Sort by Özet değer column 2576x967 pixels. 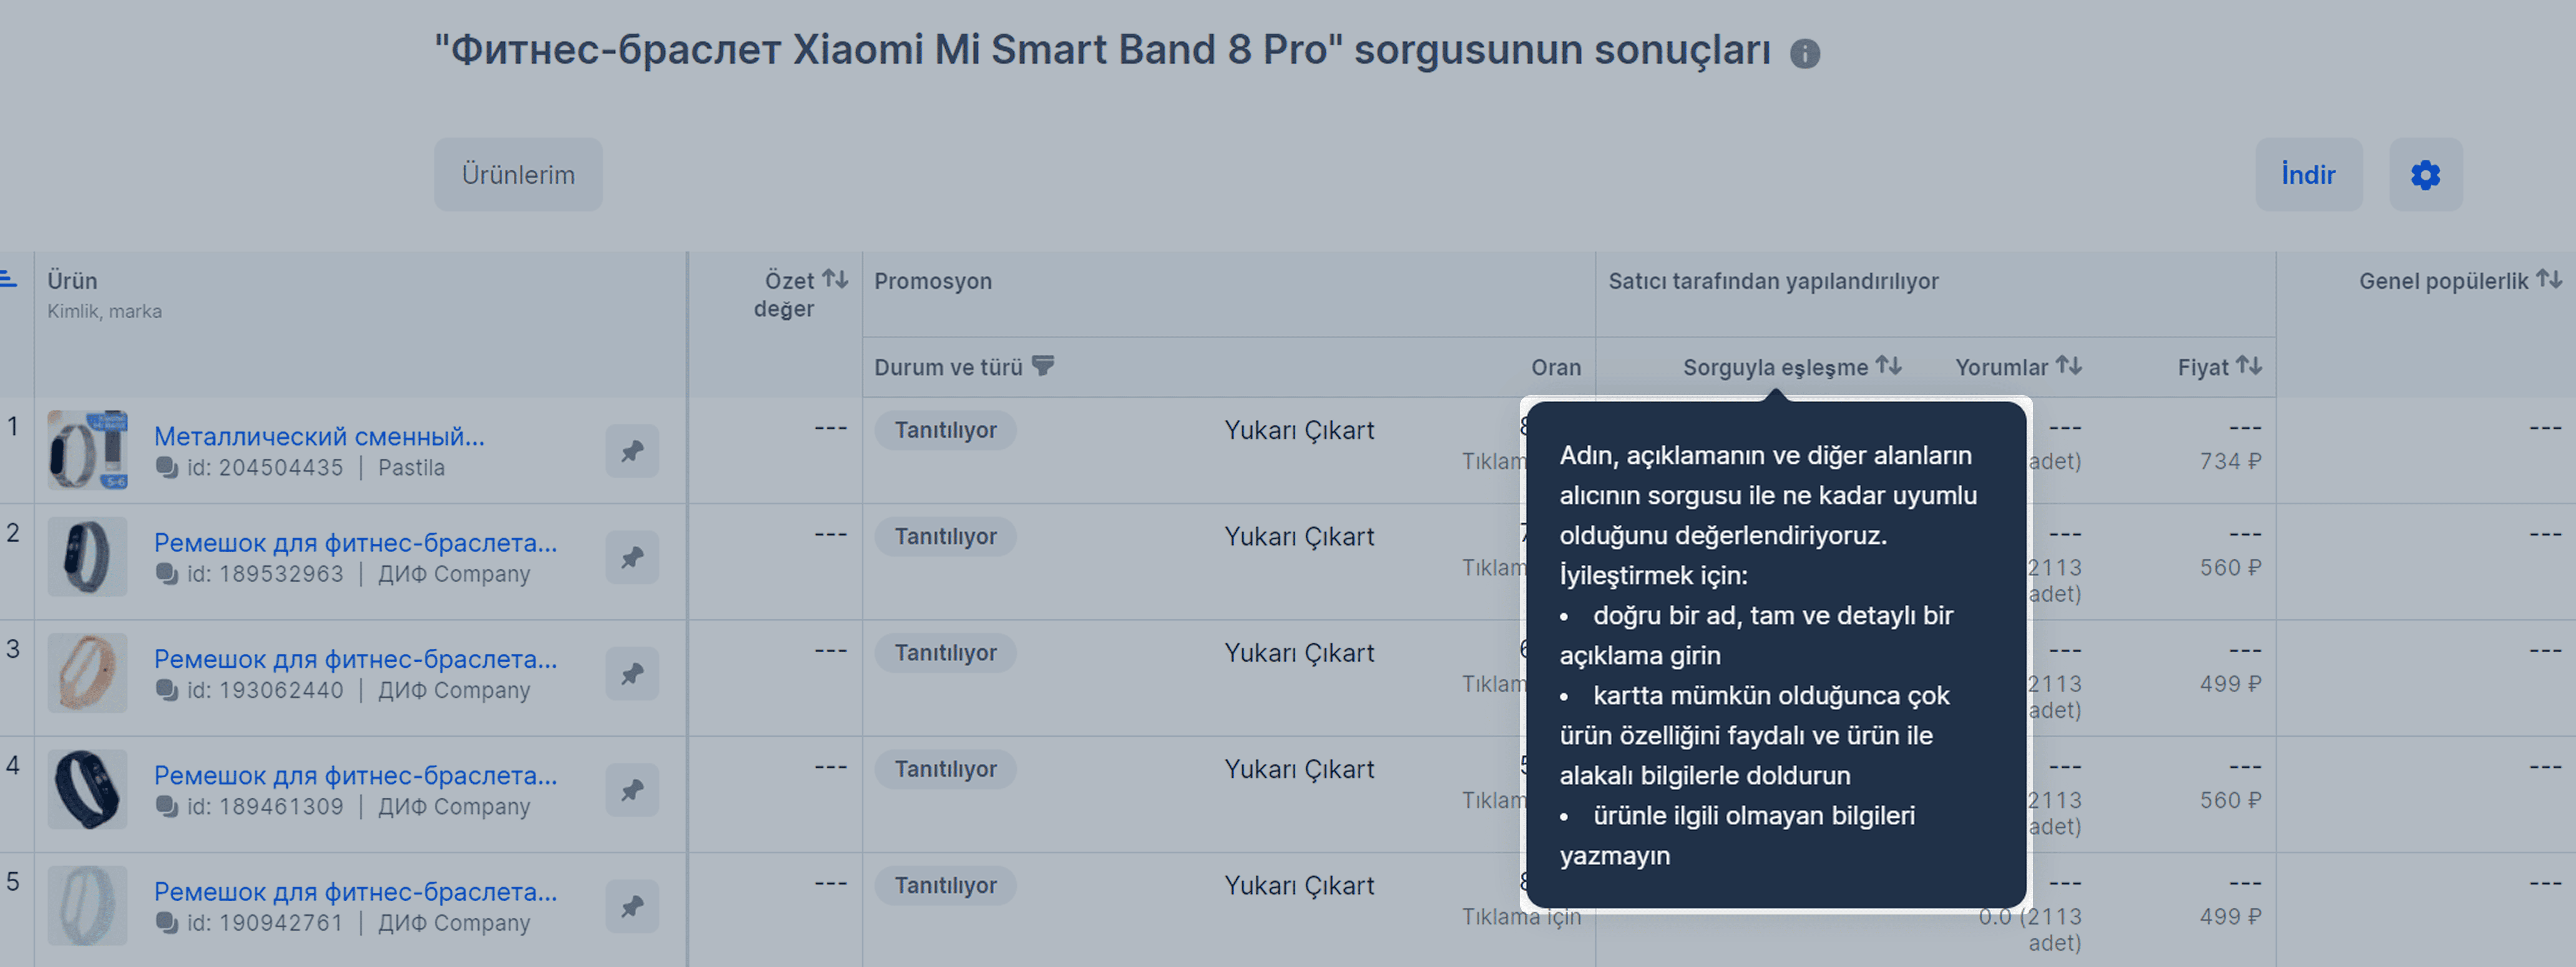[835, 280]
